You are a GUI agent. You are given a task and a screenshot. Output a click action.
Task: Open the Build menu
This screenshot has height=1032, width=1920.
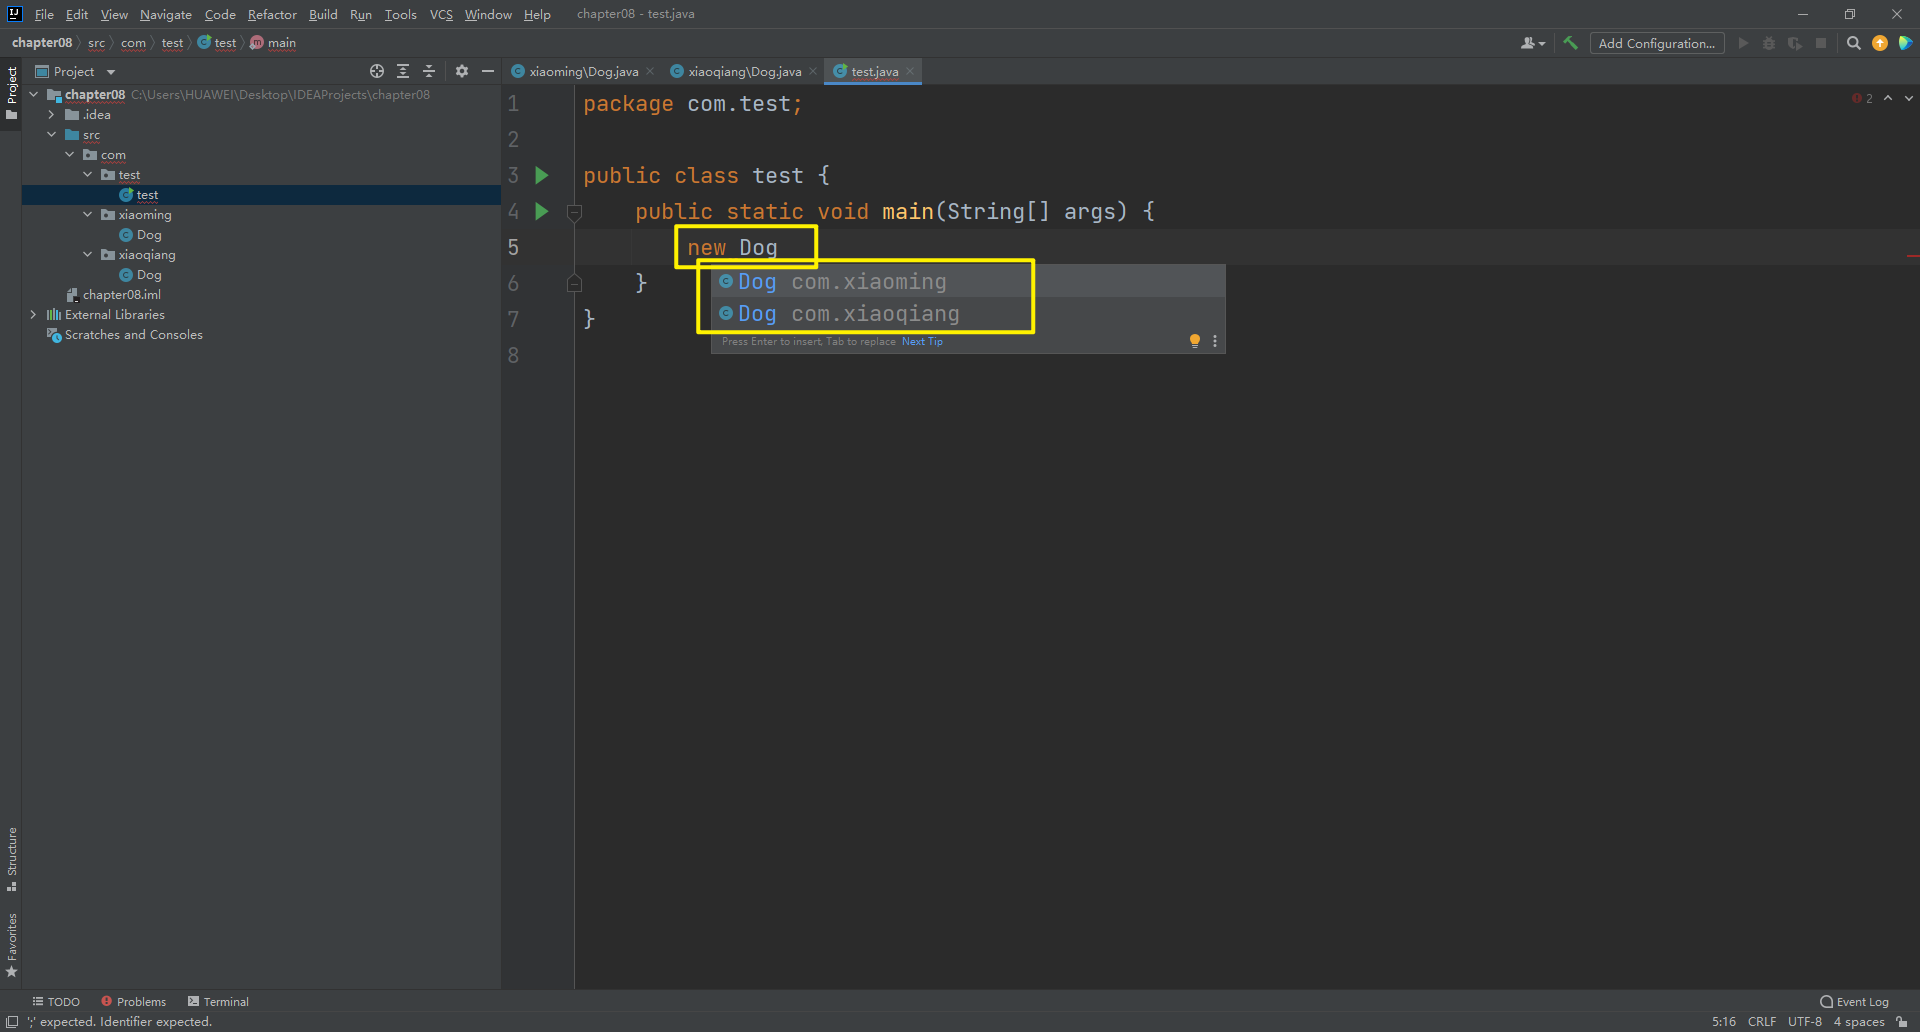pyautogui.click(x=323, y=14)
